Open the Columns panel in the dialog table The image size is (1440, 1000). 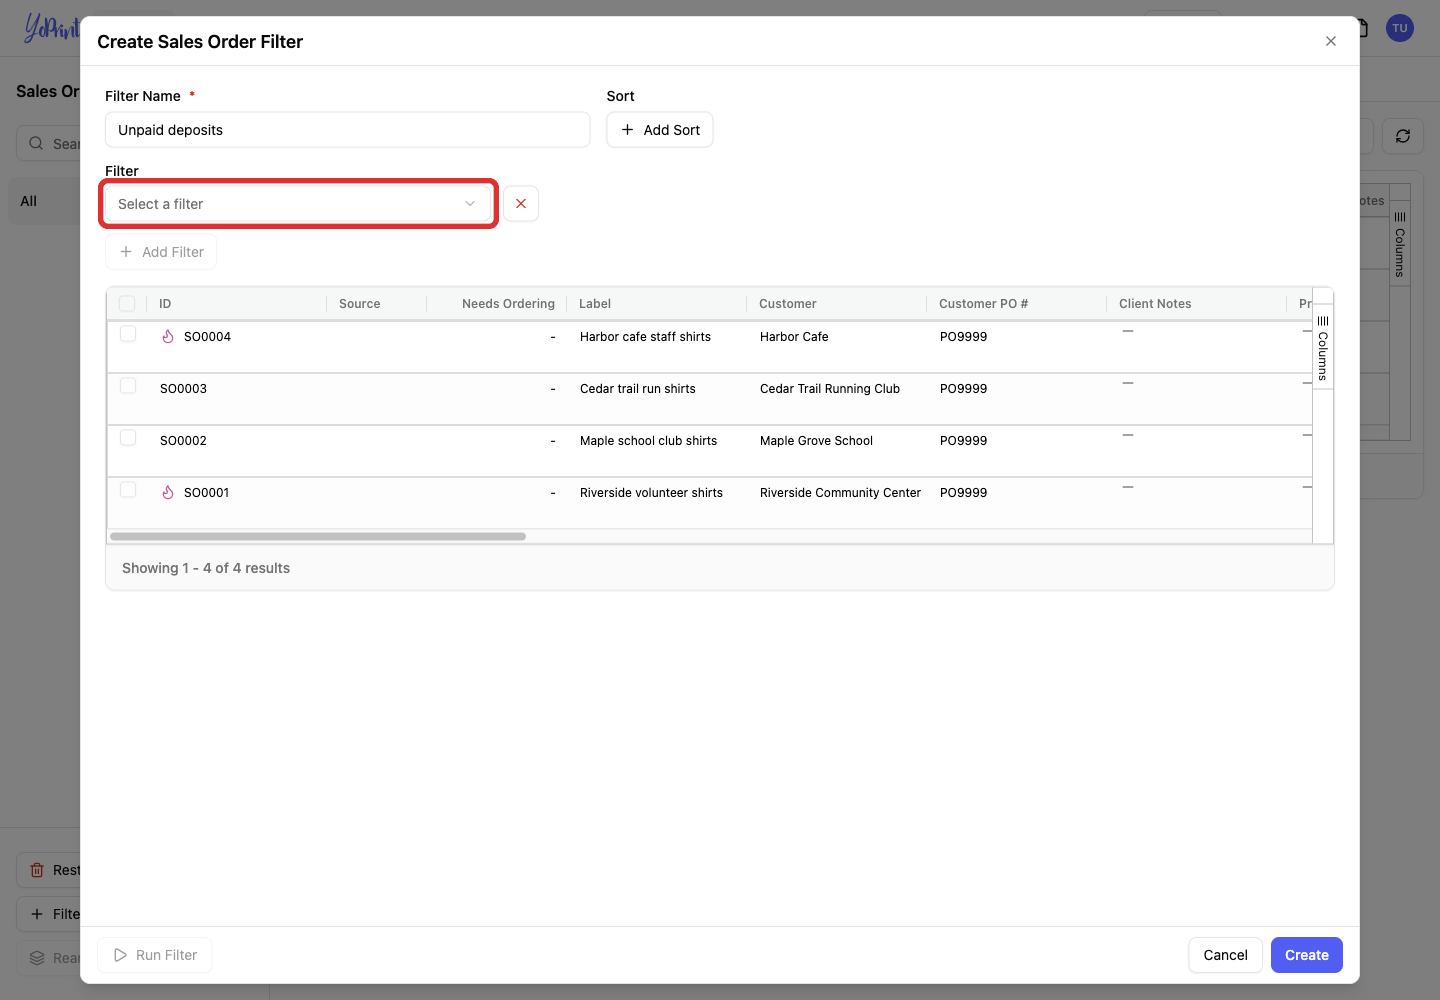tap(1323, 346)
